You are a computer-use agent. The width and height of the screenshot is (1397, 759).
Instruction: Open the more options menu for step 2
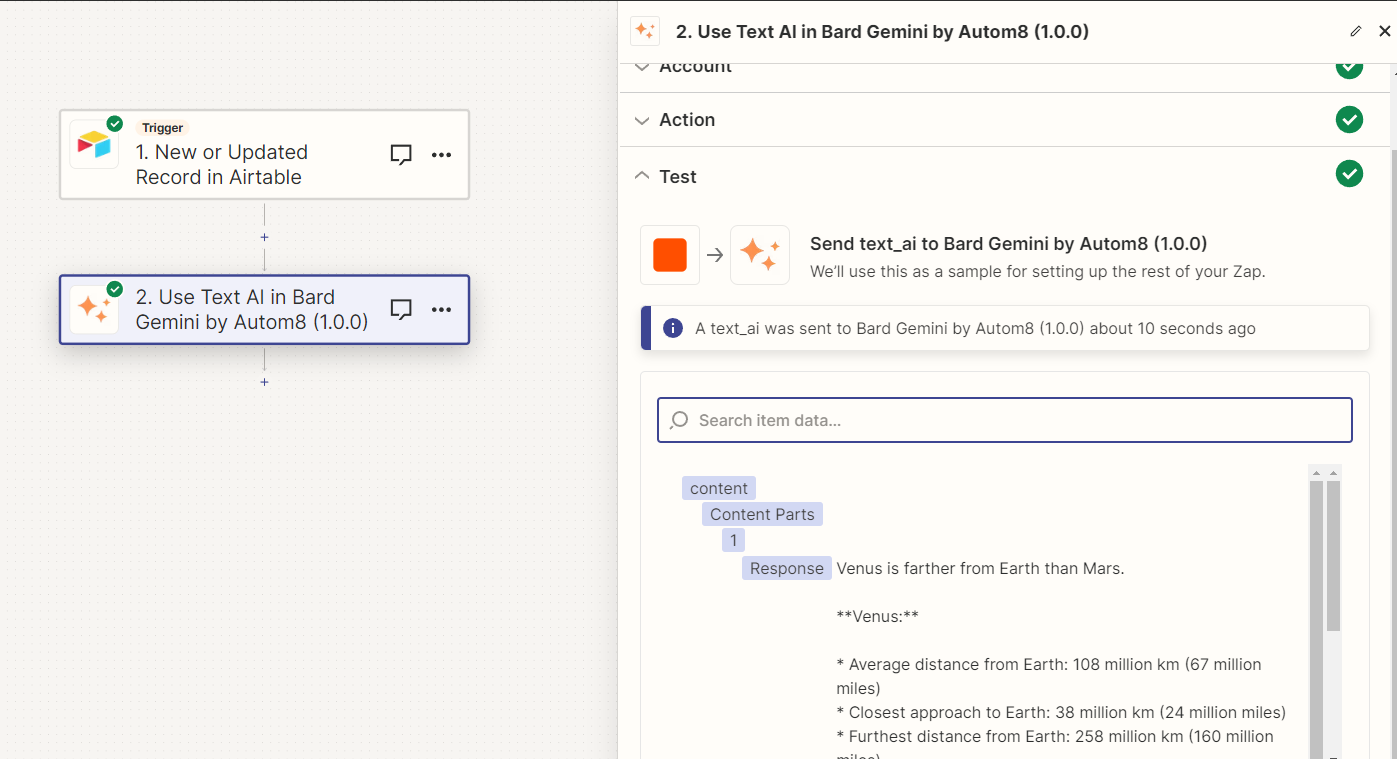coord(441,310)
